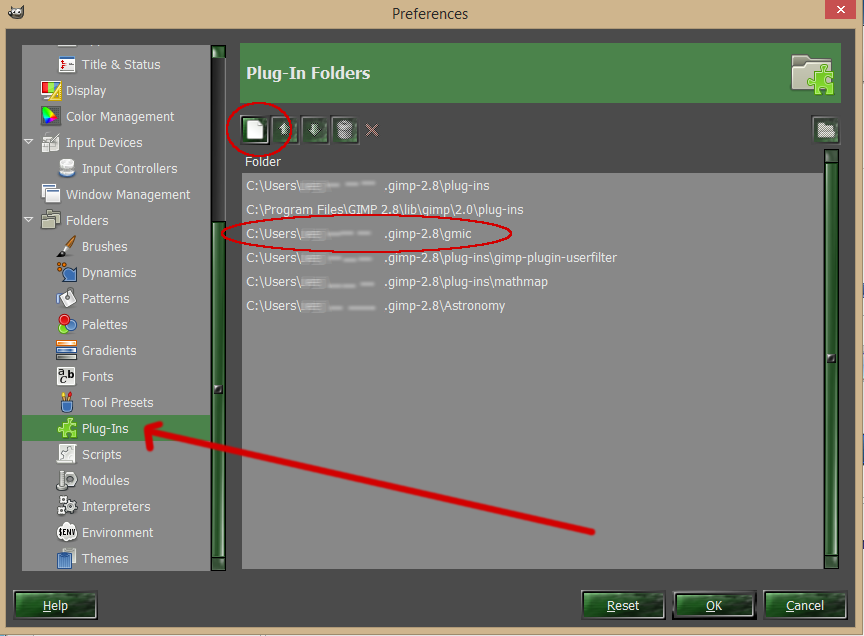Click the Brushes paintbrush icon
The height and width of the screenshot is (636, 864).
[x=66, y=246]
